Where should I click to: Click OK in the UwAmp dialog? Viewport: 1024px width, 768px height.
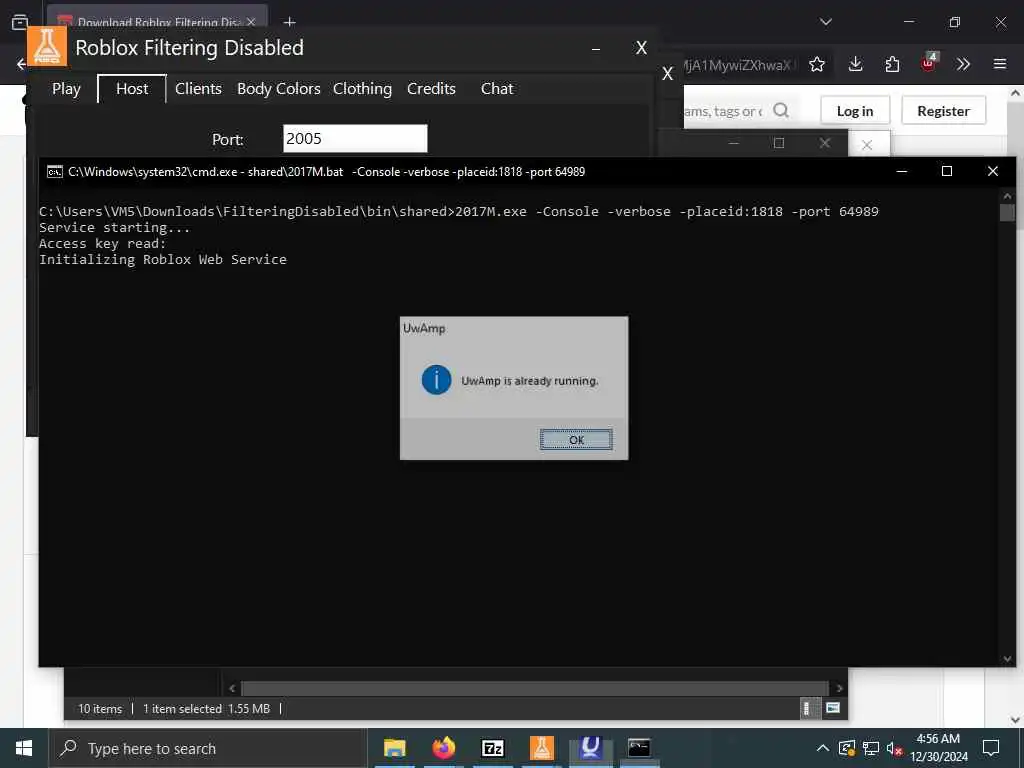click(x=576, y=440)
